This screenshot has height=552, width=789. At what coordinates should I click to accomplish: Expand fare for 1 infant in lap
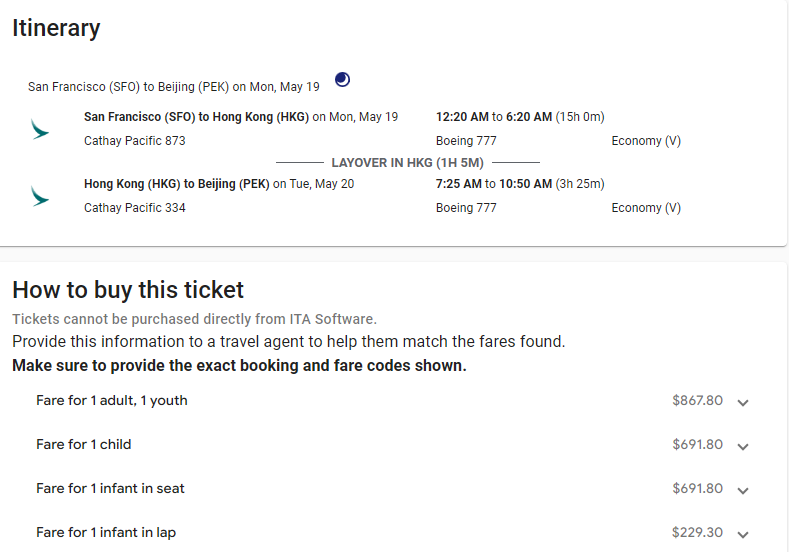coord(743,534)
